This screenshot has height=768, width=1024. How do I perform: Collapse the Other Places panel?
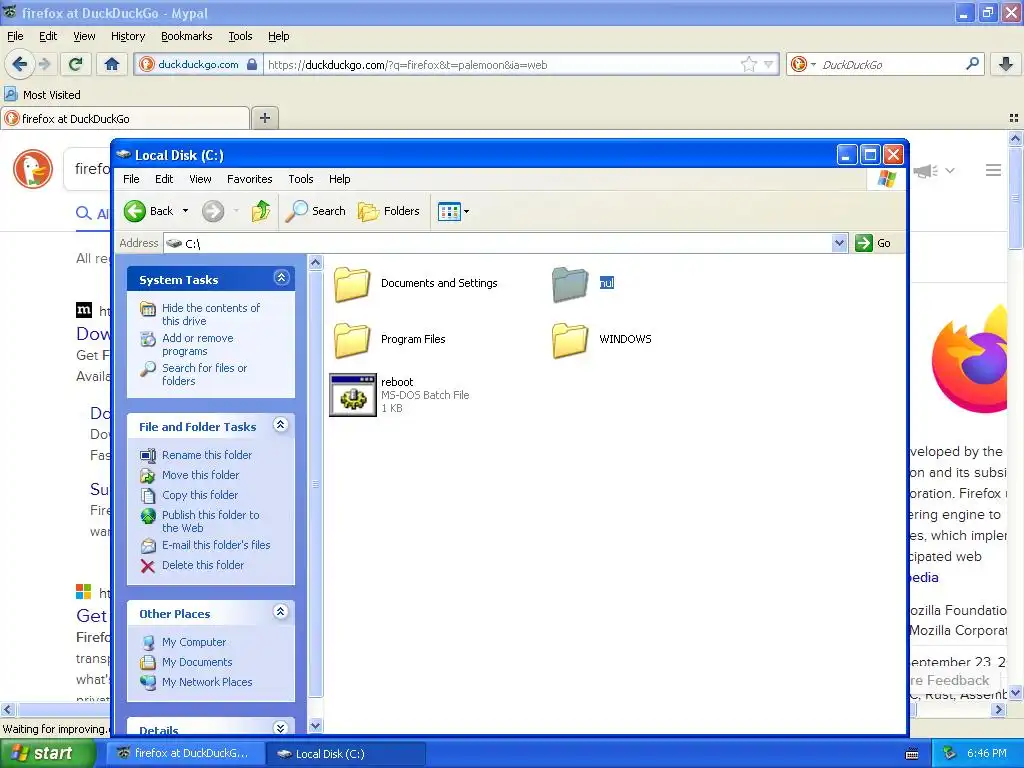pyautogui.click(x=281, y=612)
